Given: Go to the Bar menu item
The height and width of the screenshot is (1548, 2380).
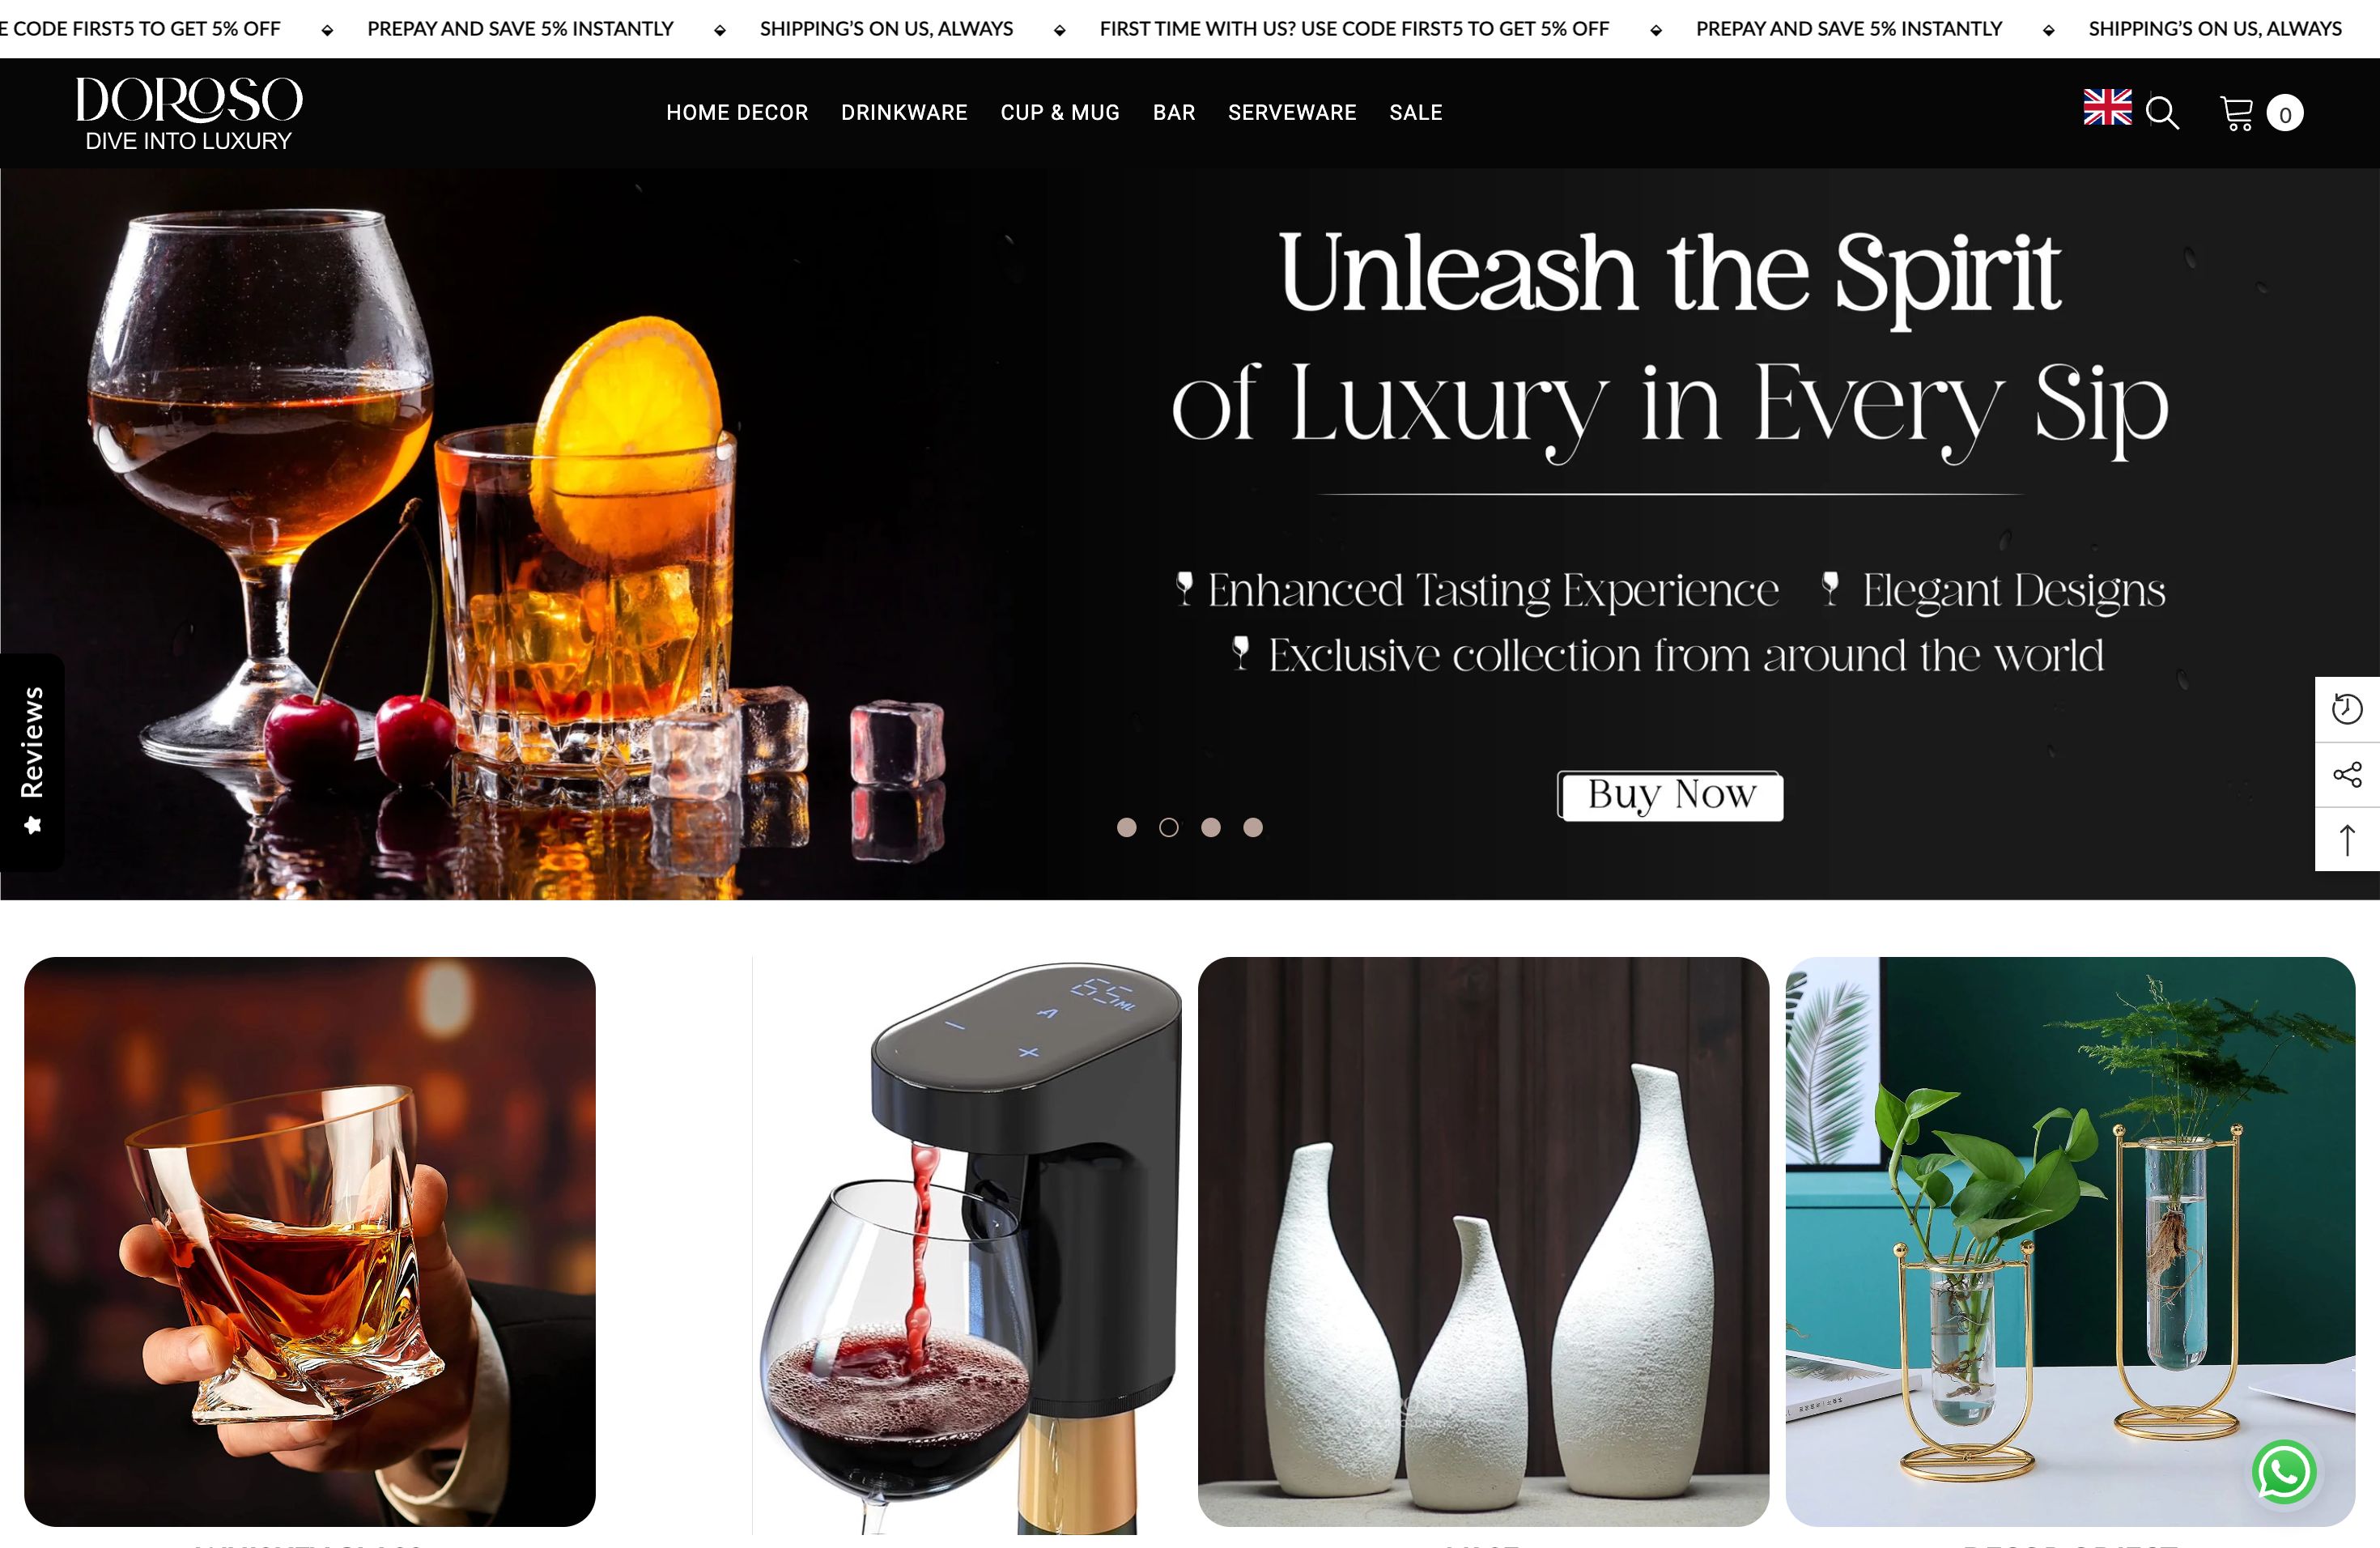Looking at the screenshot, I should [x=1174, y=113].
